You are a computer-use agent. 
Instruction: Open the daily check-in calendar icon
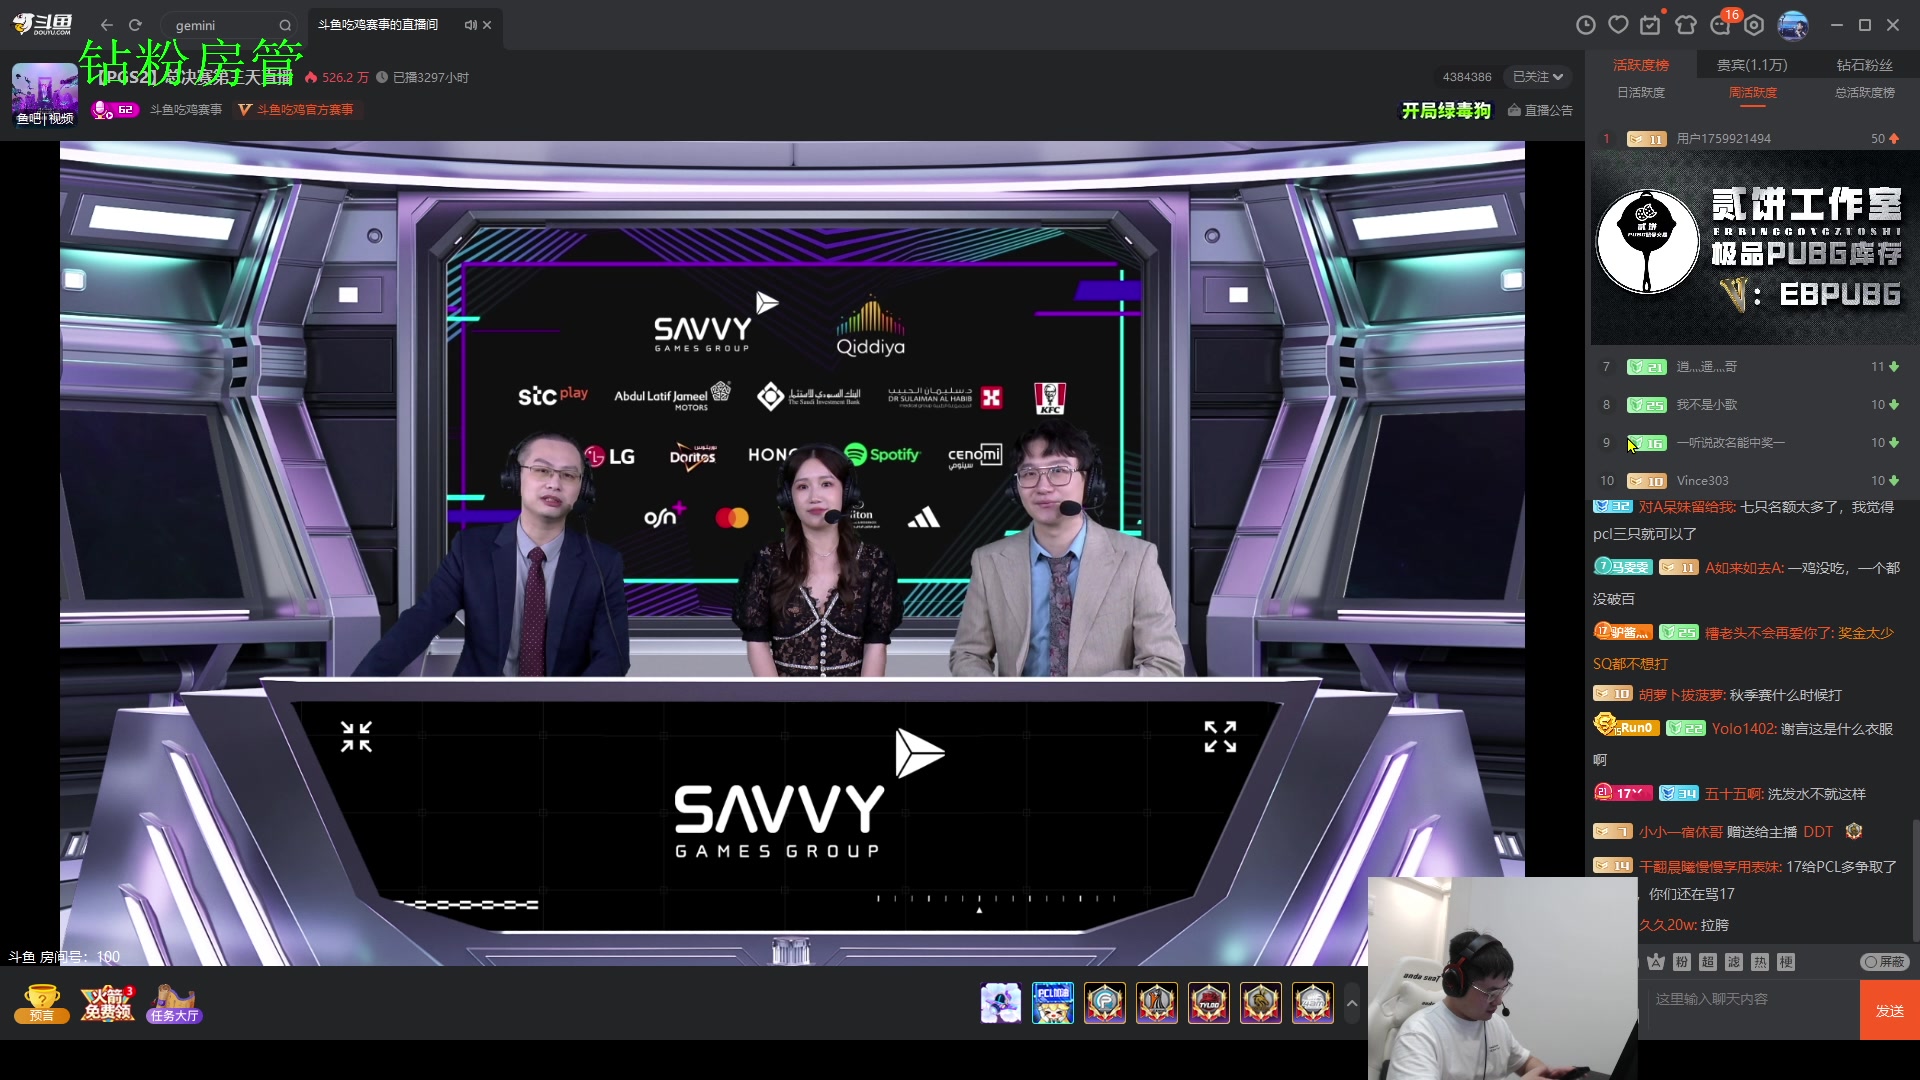(x=1651, y=25)
